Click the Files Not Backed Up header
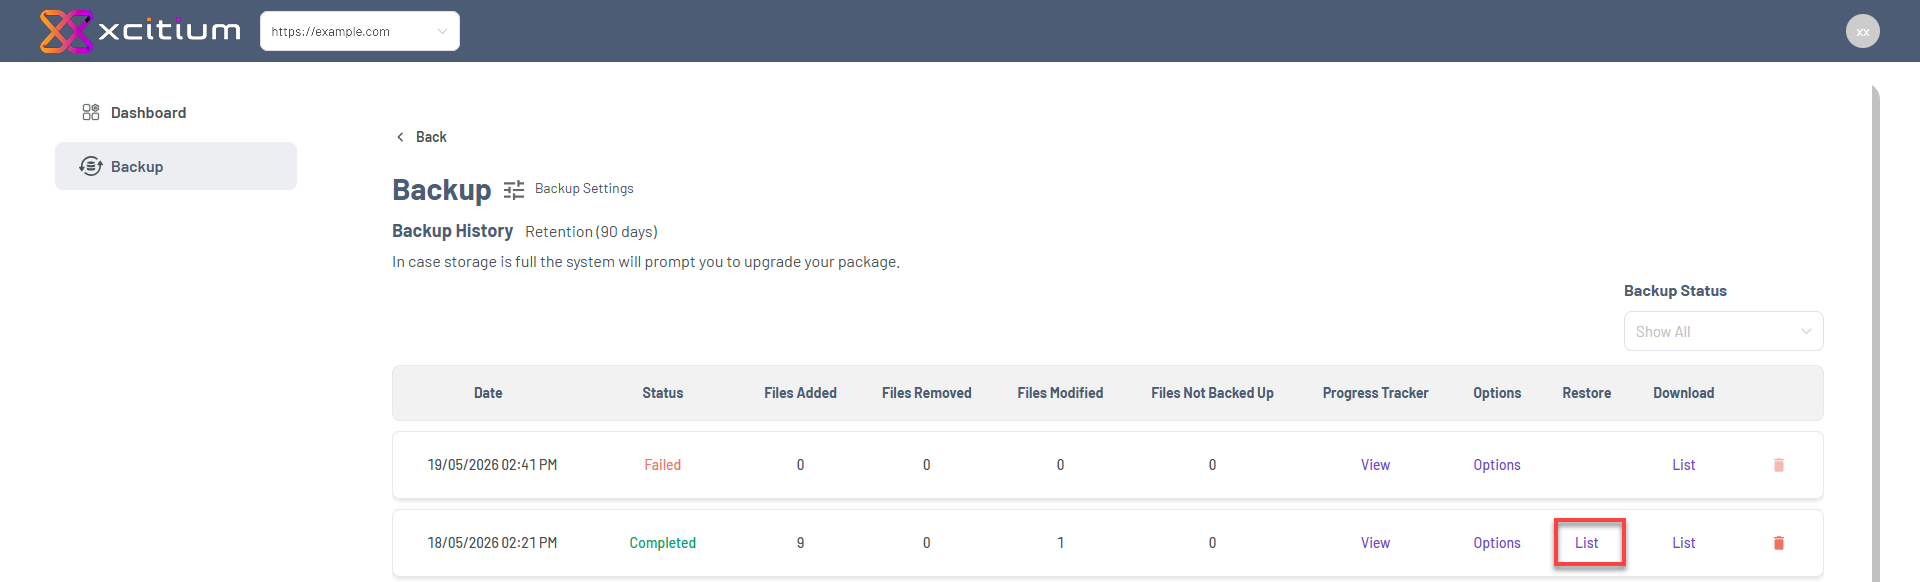This screenshot has height=582, width=1920. tap(1212, 393)
